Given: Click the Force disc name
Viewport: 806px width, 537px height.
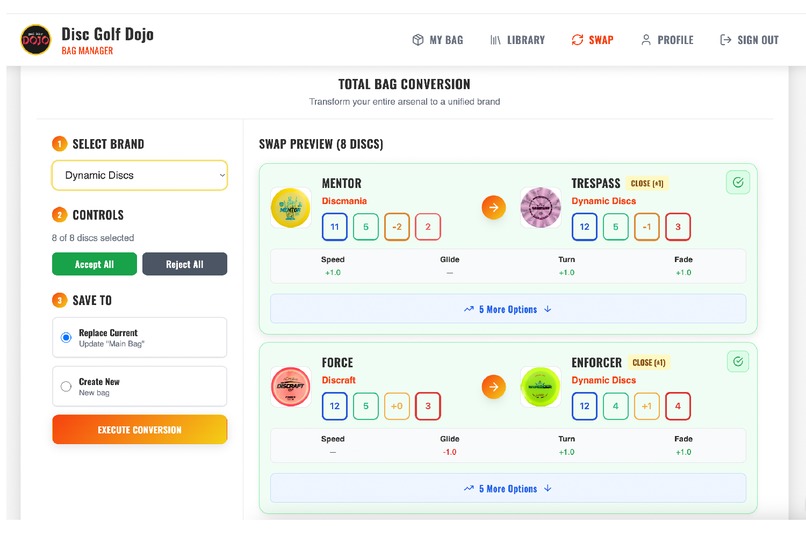Looking at the screenshot, I should pos(337,363).
